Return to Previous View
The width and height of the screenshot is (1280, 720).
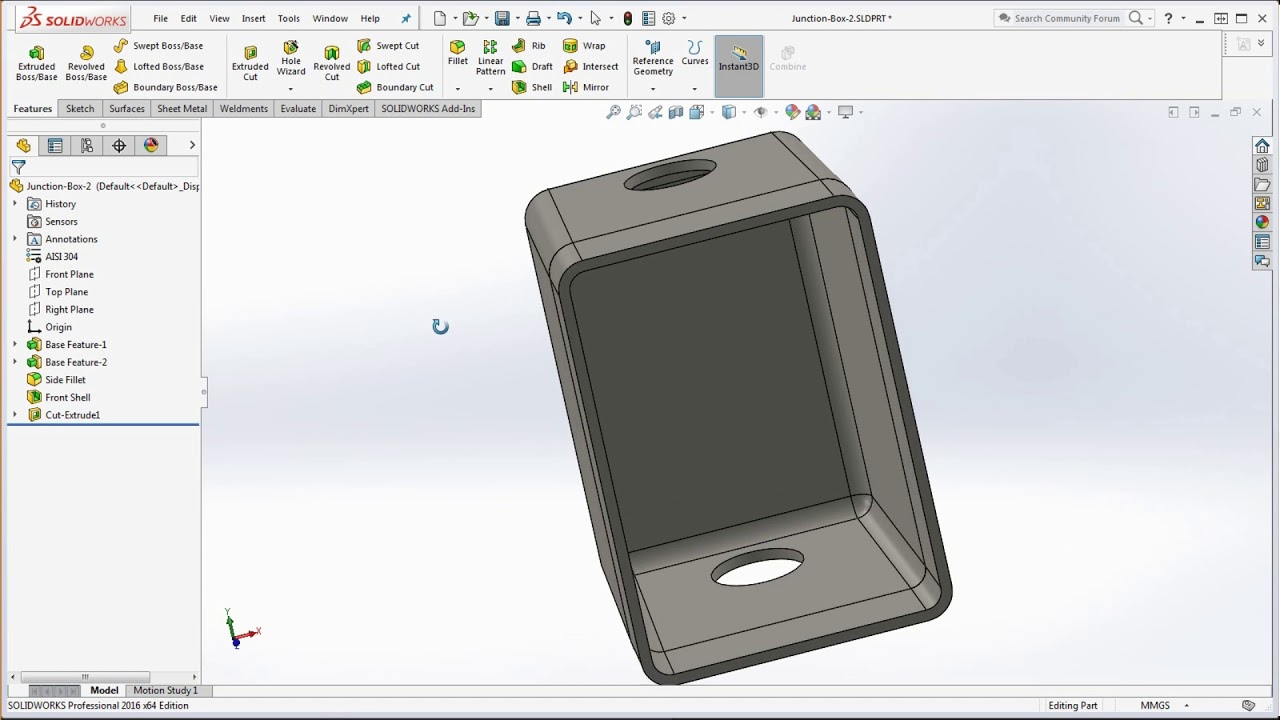[x=655, y=112]
